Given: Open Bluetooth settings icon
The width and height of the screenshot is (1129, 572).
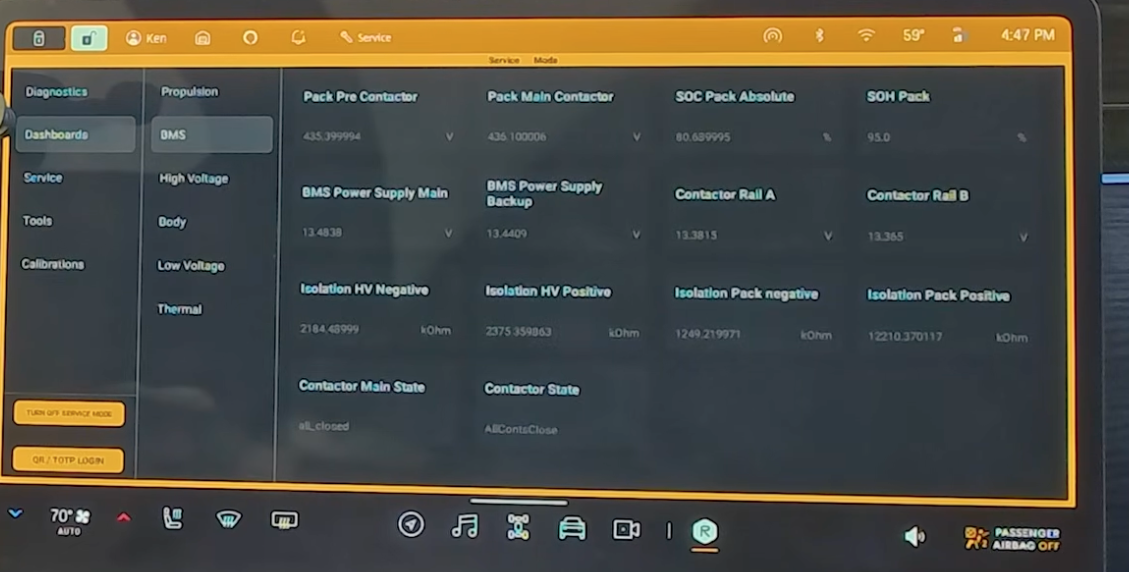Looking at the screenshot, I should tap(819, 35).
